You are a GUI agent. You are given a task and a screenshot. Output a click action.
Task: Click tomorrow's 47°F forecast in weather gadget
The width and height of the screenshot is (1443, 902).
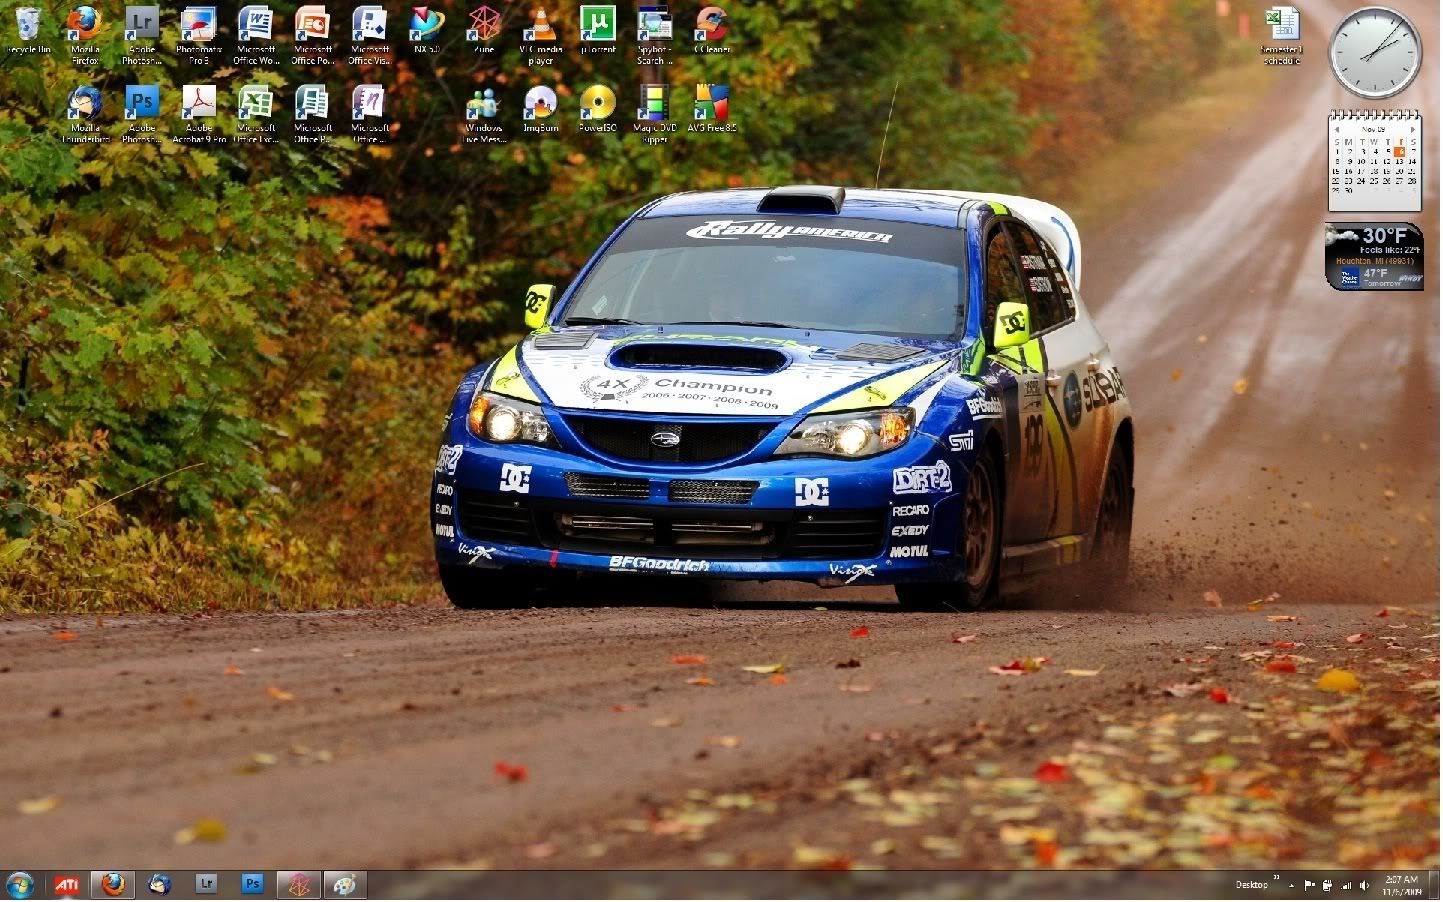(x=1376, y=273)
